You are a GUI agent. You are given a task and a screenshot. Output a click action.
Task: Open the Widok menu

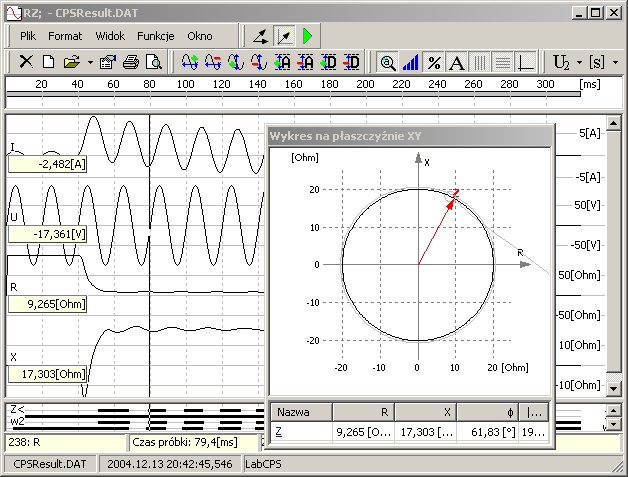pos(110,36)
